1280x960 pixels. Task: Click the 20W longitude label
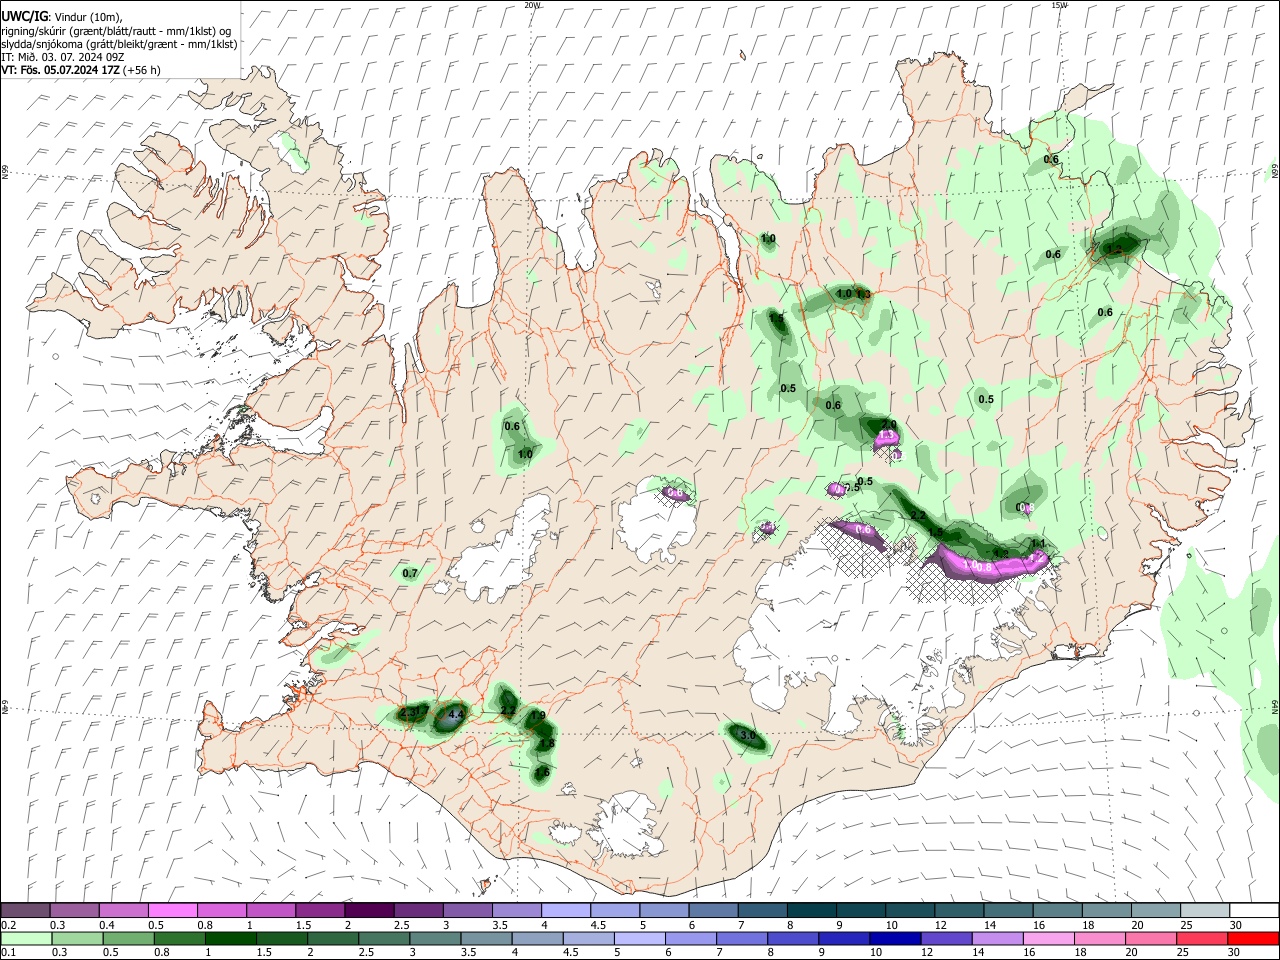[532, 5]
